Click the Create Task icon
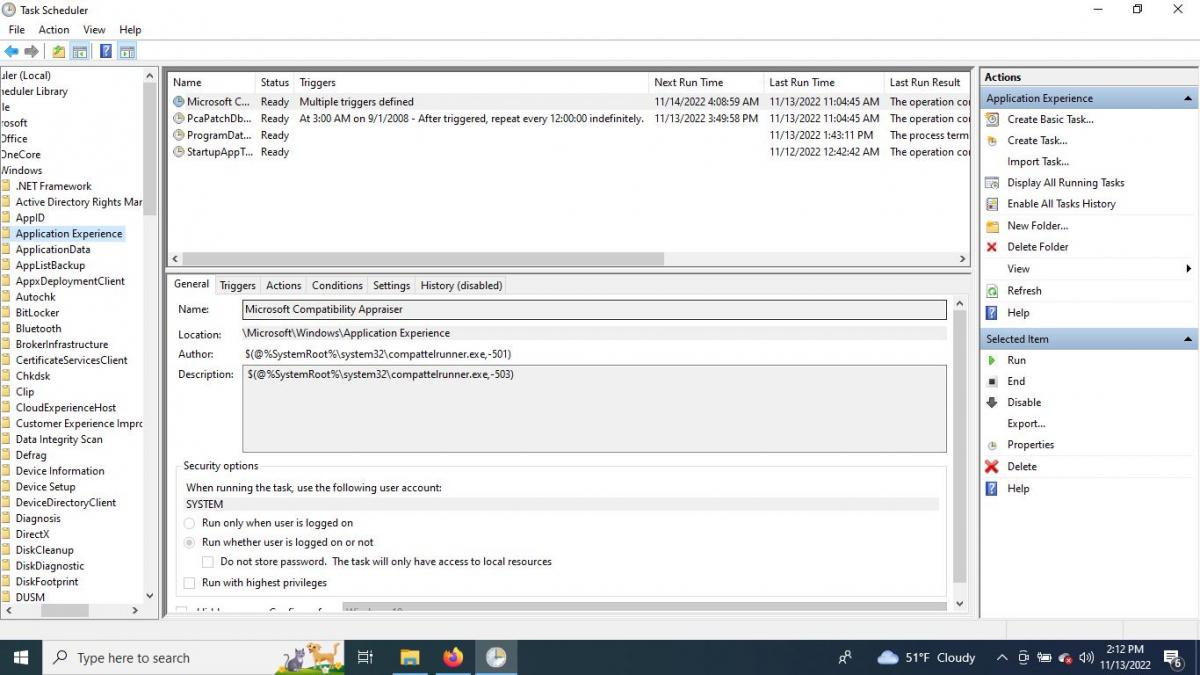The image size is (1200, 675). (992, 140)
